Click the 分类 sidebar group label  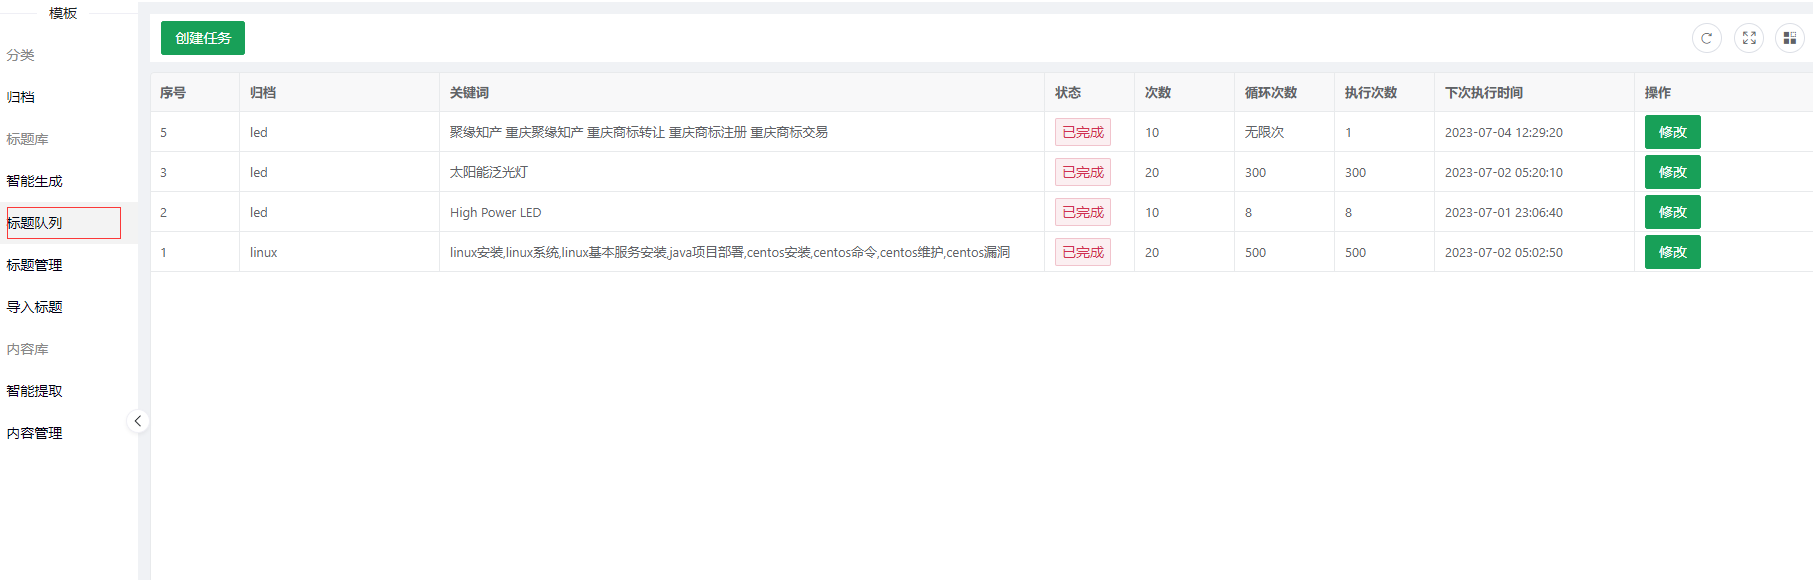pos(21,55)
